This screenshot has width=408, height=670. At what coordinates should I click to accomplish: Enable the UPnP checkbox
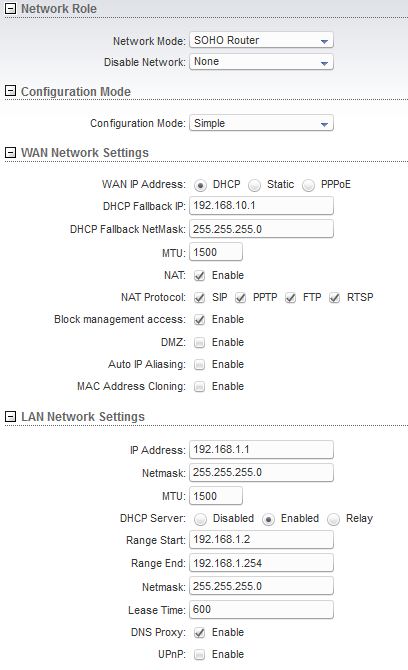click(x=200, y=654)
